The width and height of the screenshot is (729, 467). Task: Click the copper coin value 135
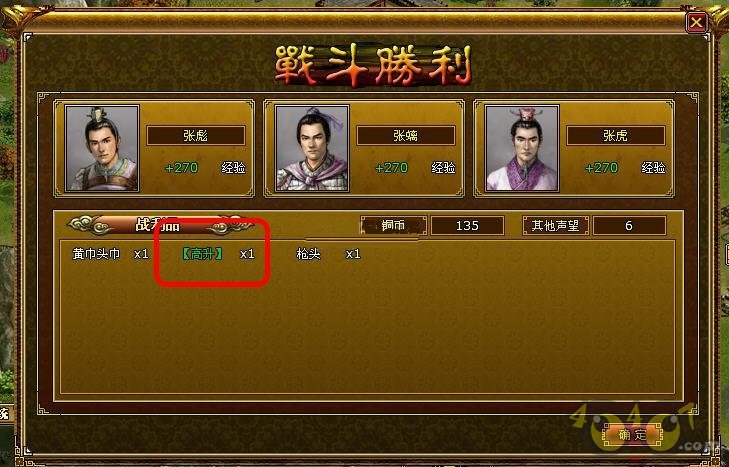[x=467, y=226]
